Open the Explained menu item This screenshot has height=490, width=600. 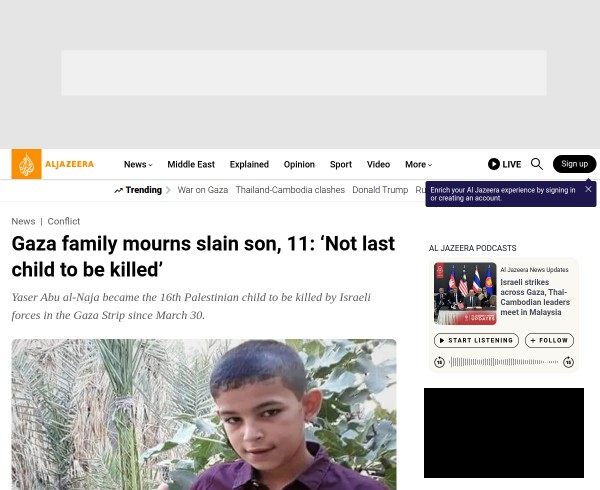tap(249, 164)
